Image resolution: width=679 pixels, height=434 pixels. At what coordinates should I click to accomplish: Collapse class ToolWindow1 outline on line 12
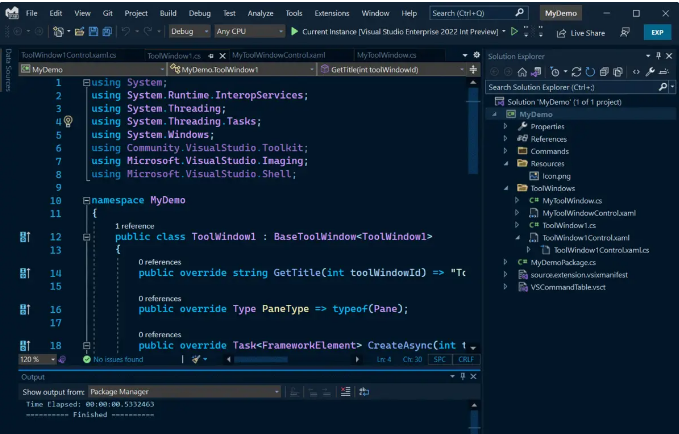[86, 237]
